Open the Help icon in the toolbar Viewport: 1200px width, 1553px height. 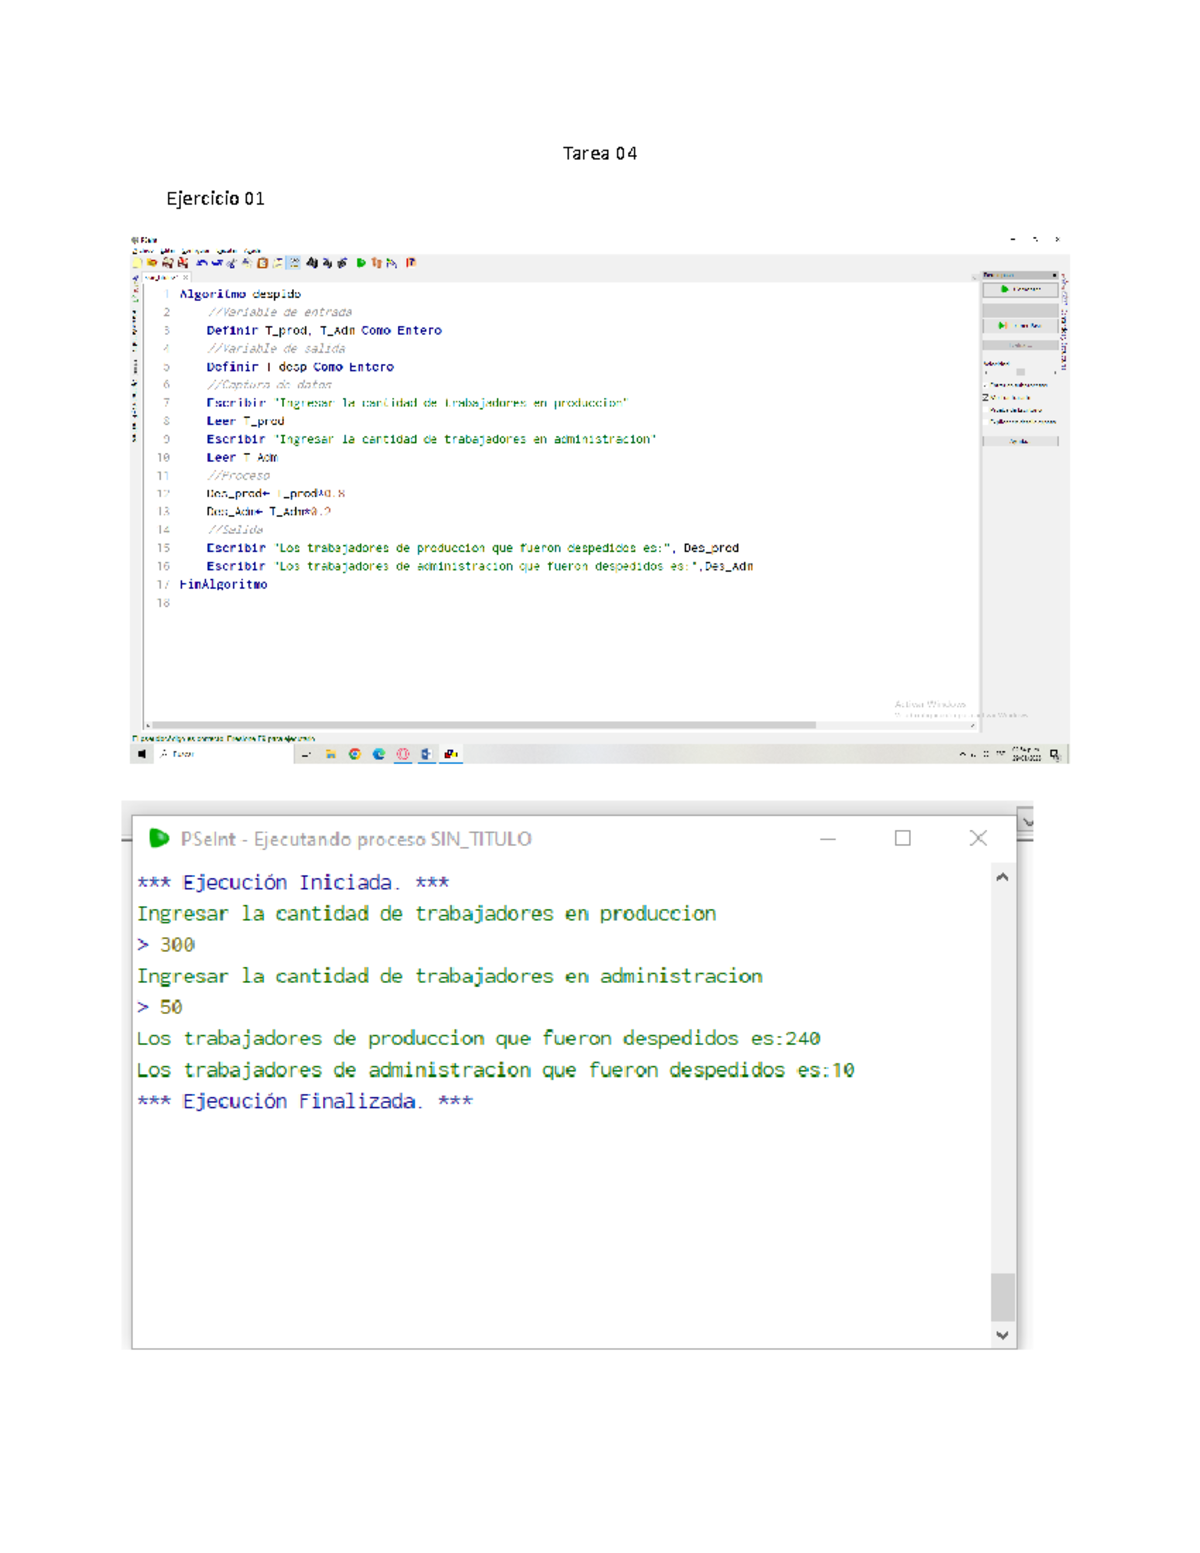pos(411,263)
